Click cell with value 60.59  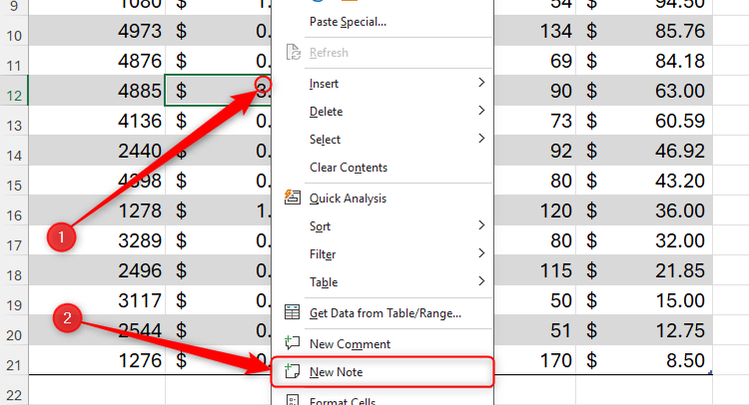[644, 121]
